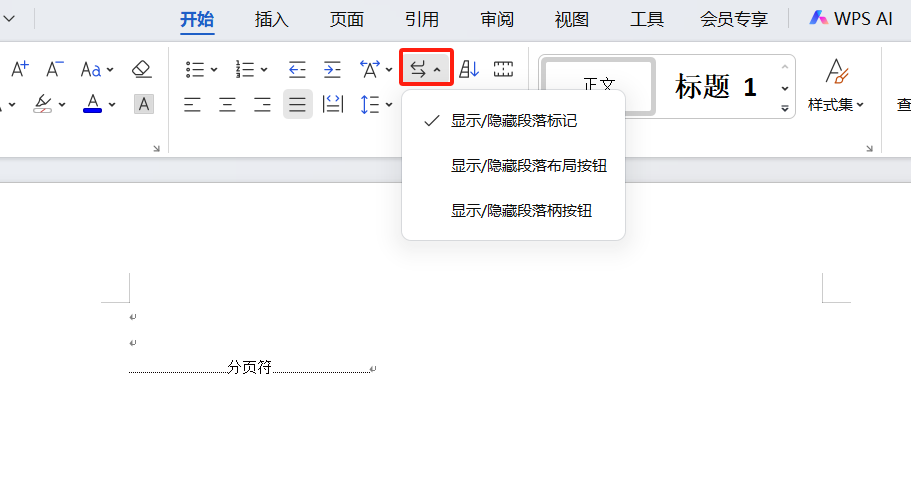This screenshot has height=486, width=911.
Task: Expand the line spacing dropdown
Action: point(389,105)
